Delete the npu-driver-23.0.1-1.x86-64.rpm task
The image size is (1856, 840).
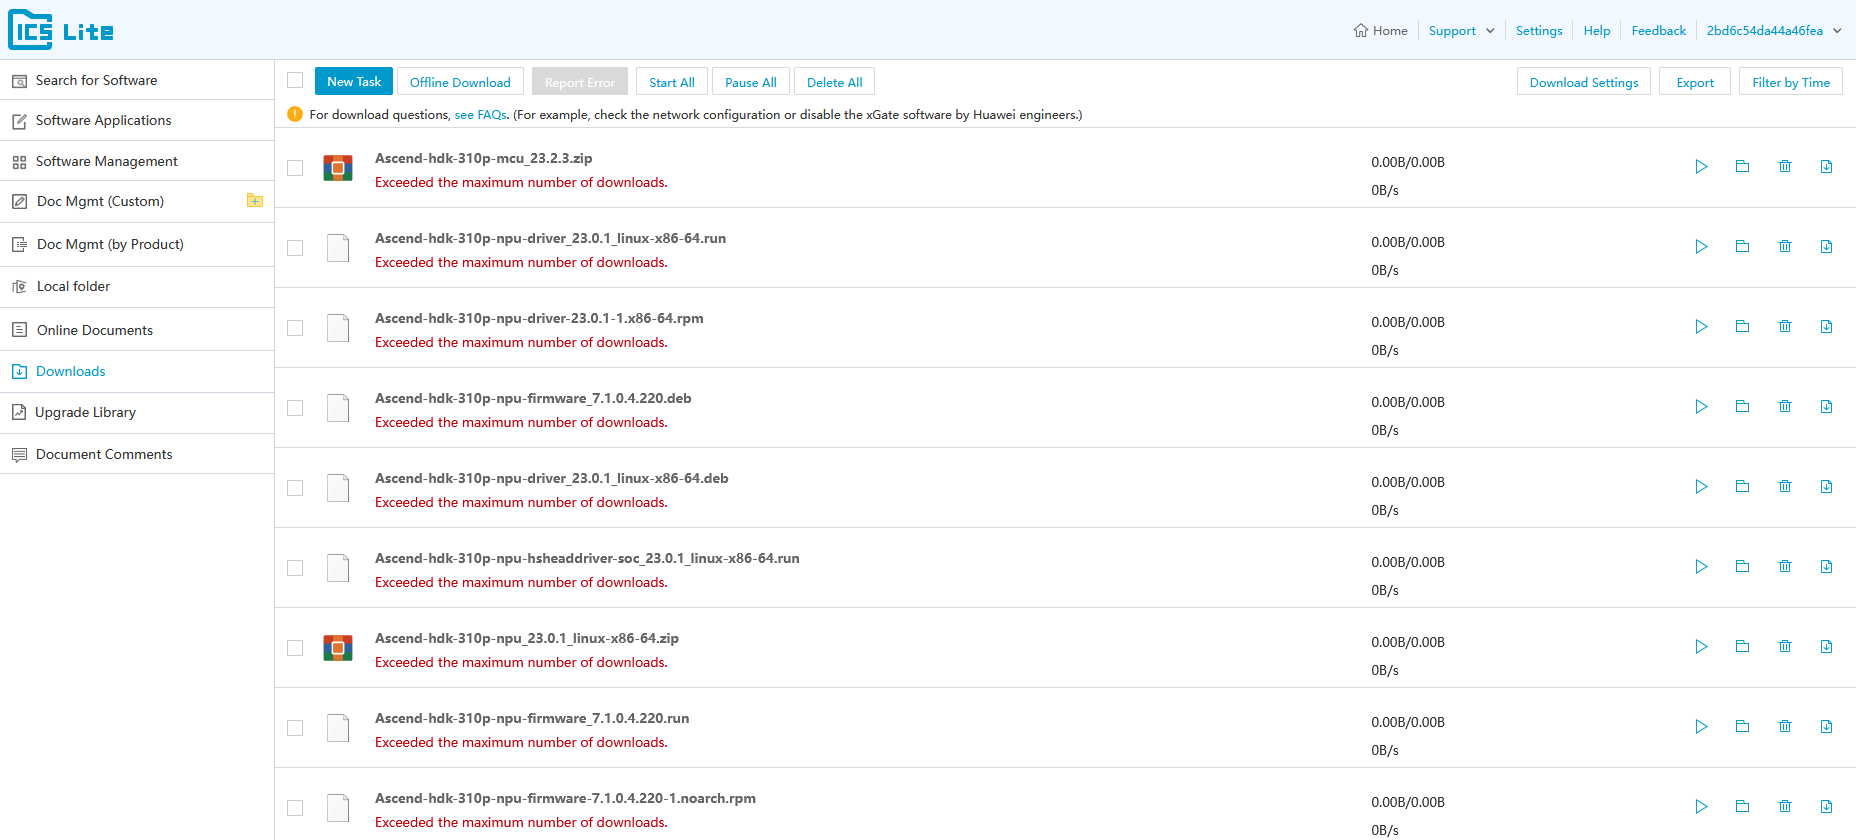click(x=1785, y=327)
